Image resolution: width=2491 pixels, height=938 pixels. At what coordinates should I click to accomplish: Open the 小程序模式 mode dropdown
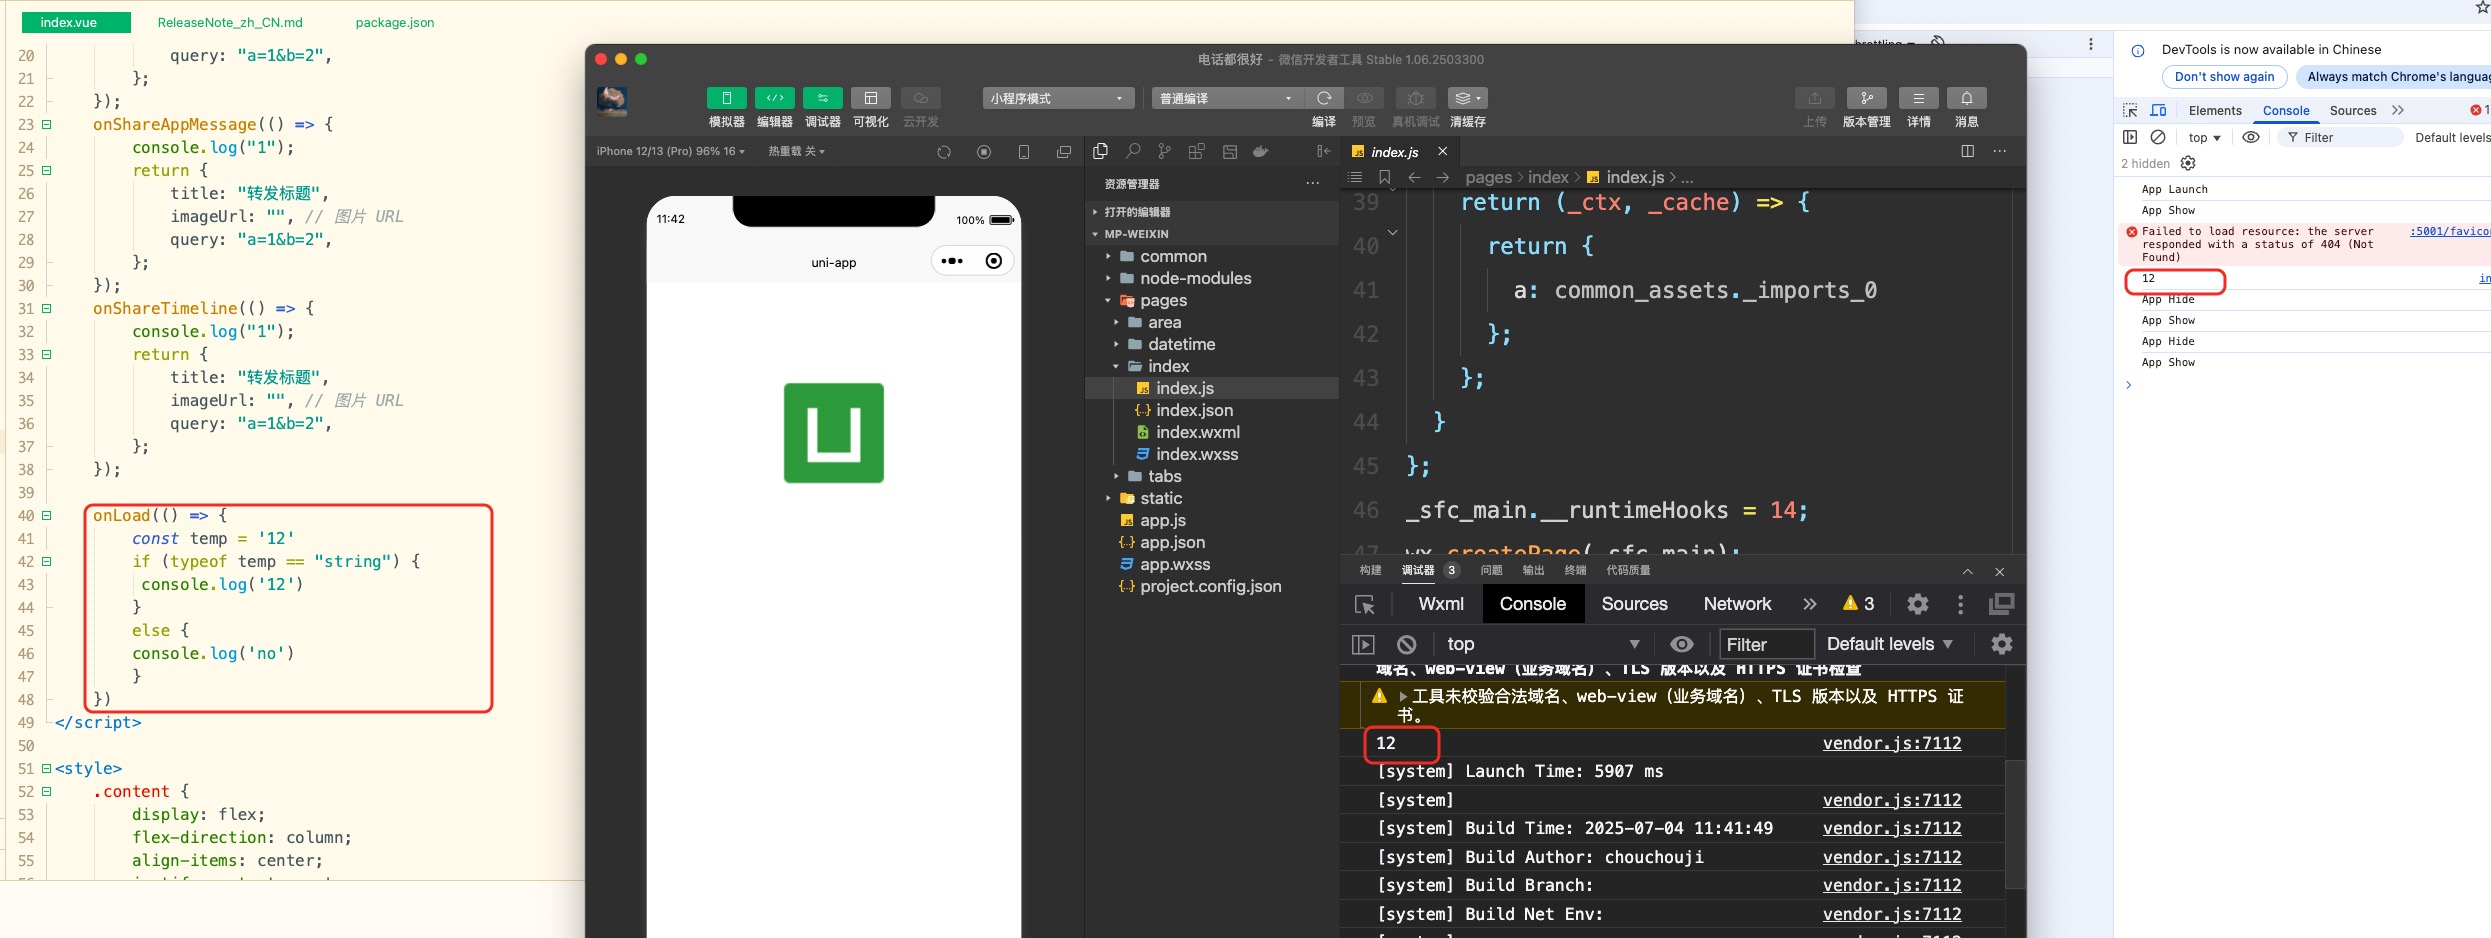pyautogui.click(x=1058, y=98)
